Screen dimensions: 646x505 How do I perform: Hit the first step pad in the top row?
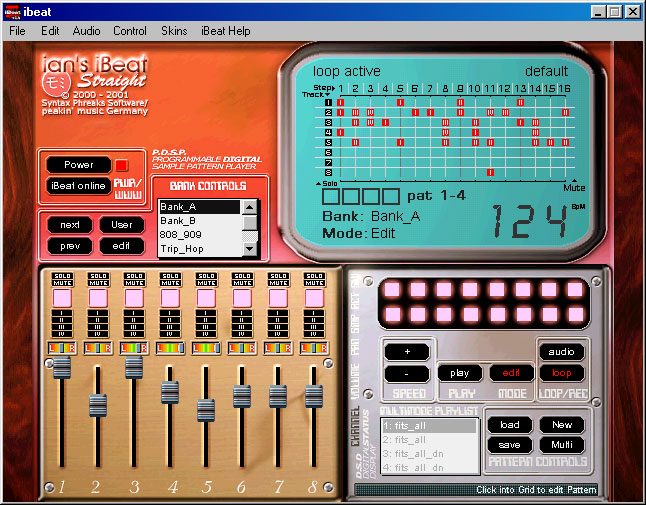392,290
